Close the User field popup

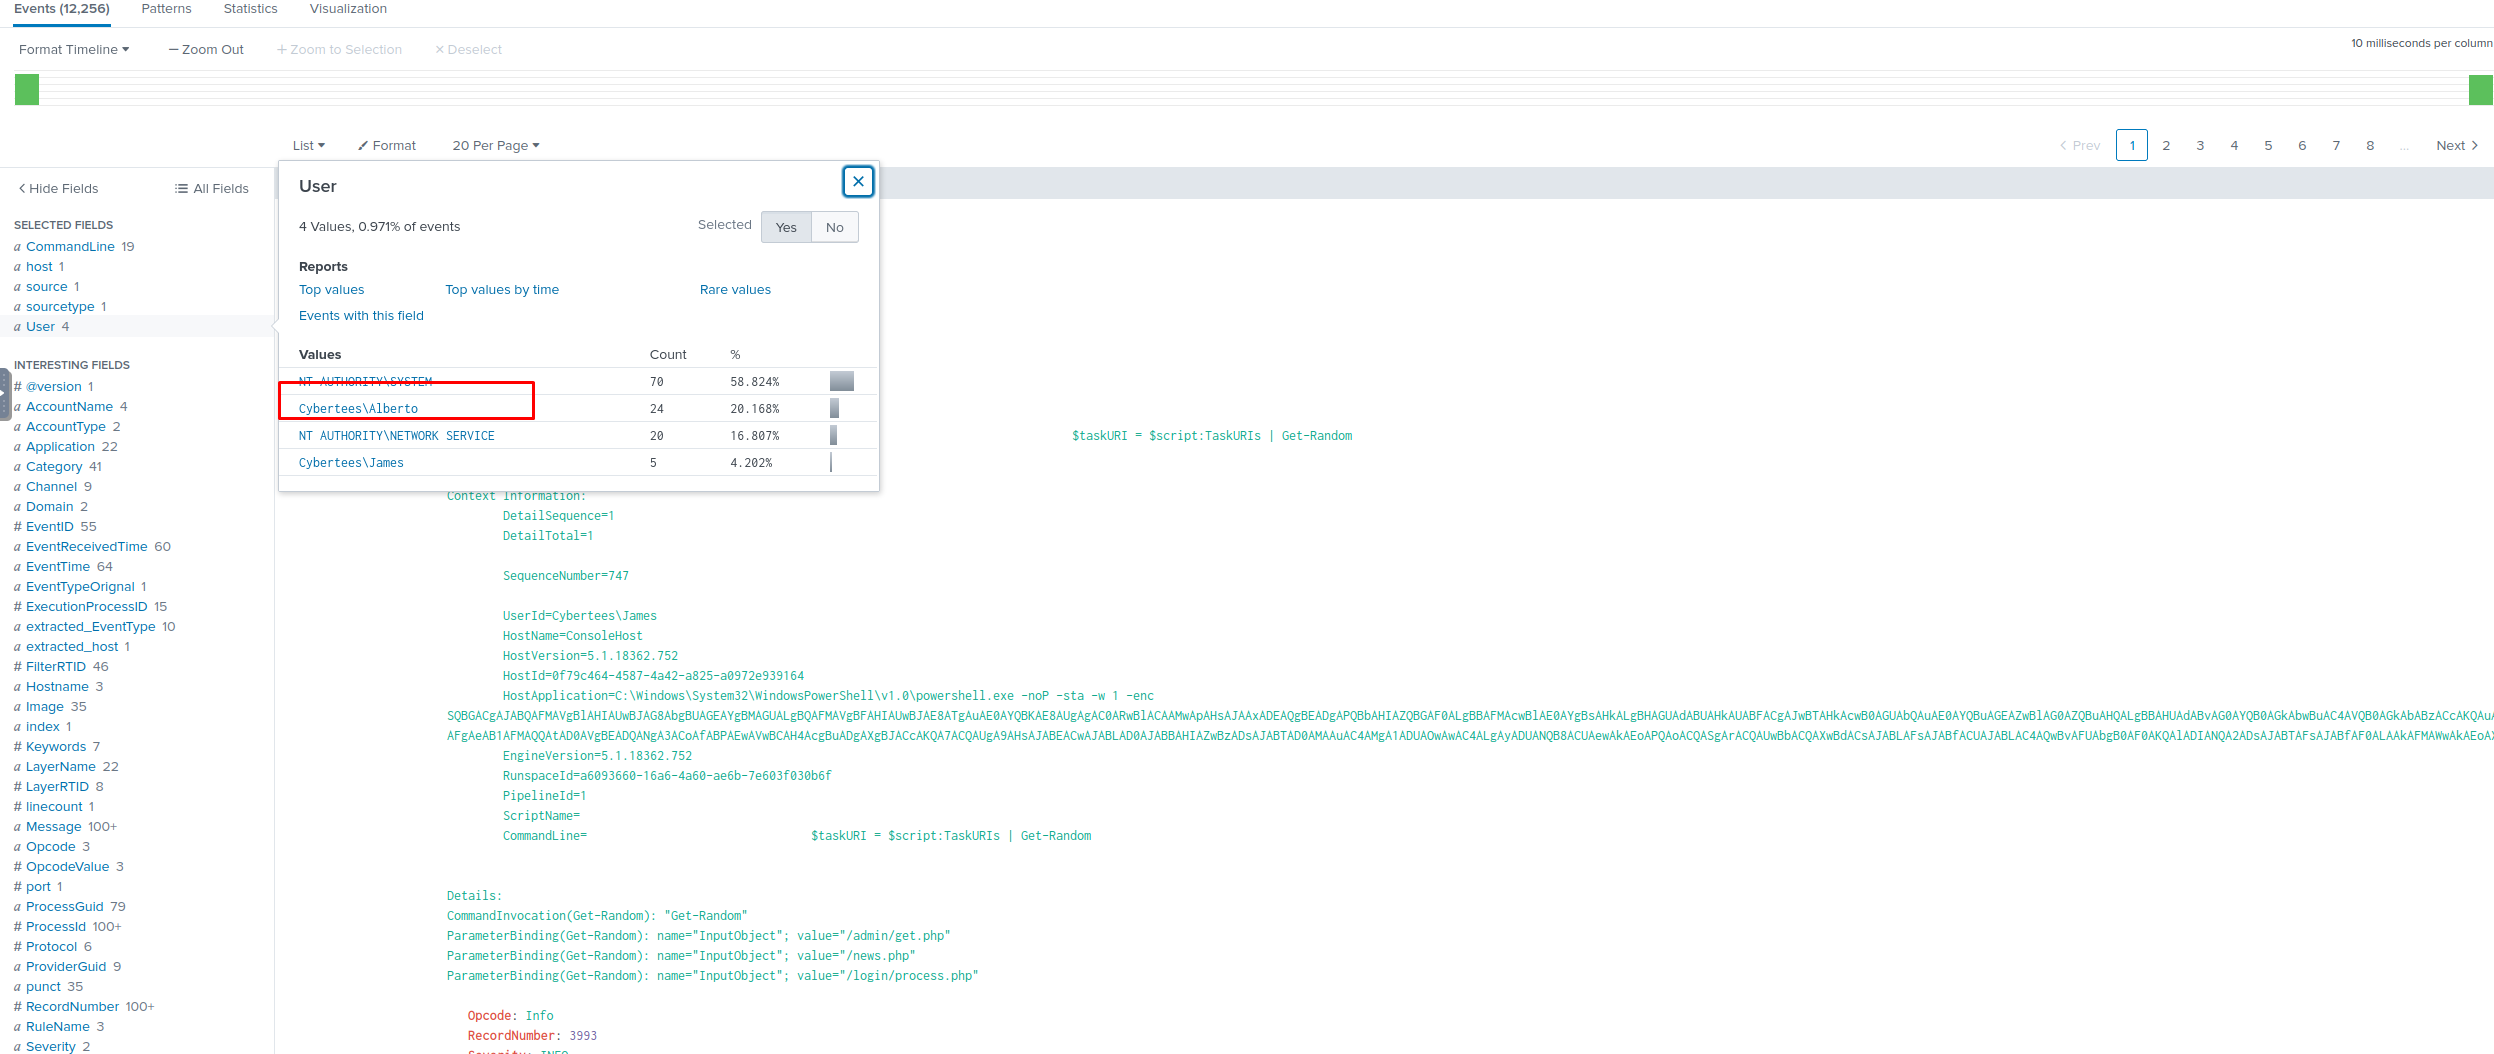(858, 182)
